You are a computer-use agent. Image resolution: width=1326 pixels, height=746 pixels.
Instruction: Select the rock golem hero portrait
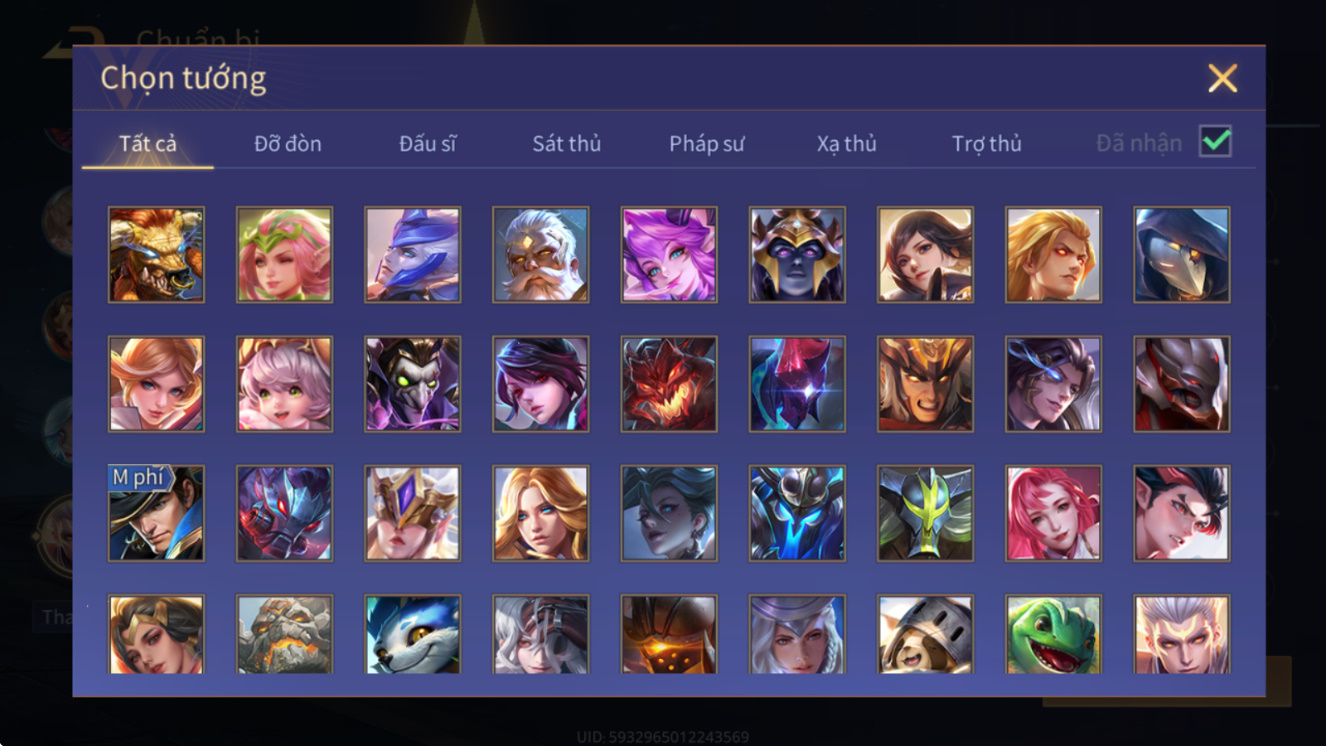tap(284, 634)
